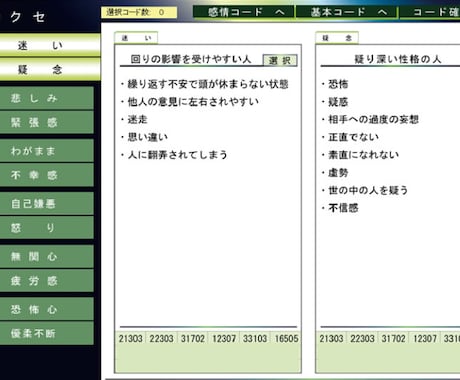This screenshot has height=380, width=460.
Task: Click the 選択 button in 迷い panel
Action: coord(280,60)
